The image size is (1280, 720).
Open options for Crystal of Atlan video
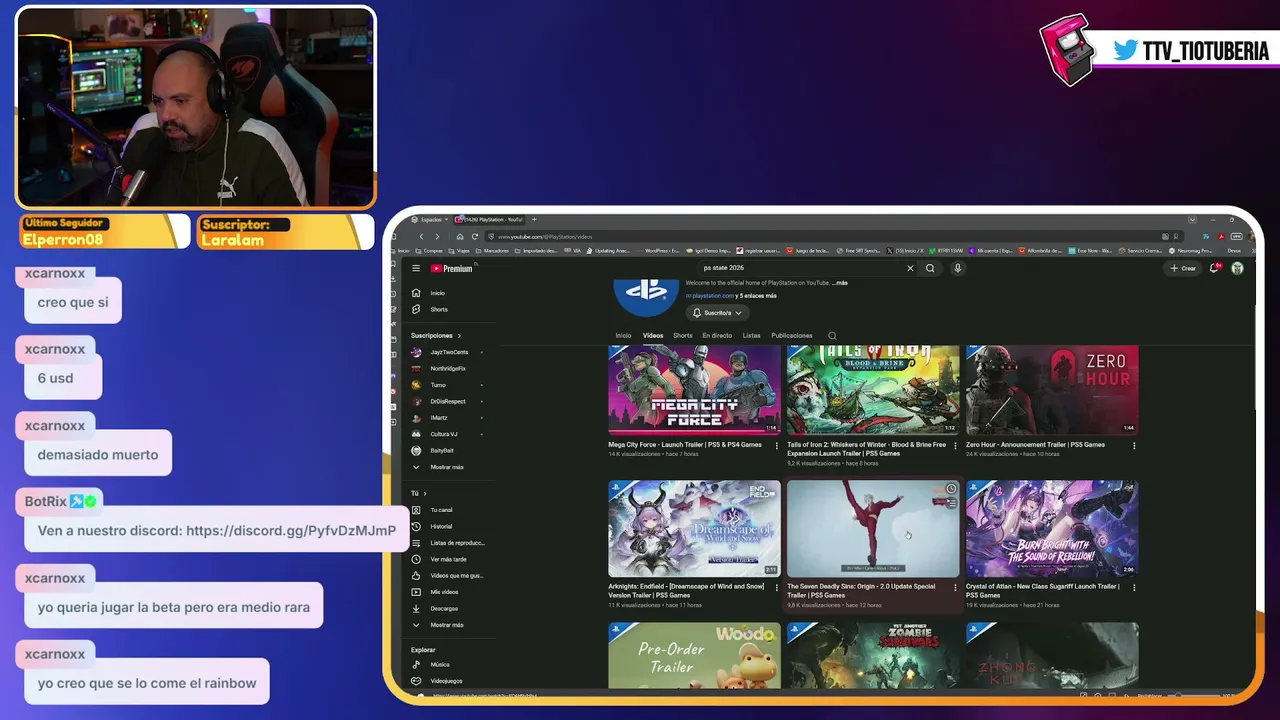coord(1134,588)
